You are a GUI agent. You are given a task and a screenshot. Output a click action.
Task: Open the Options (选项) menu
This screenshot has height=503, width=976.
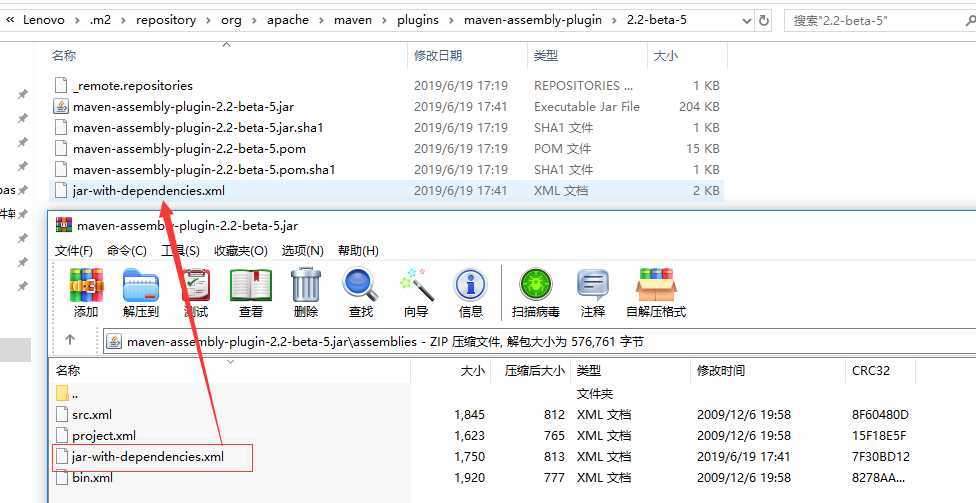[x=303, y=250]
